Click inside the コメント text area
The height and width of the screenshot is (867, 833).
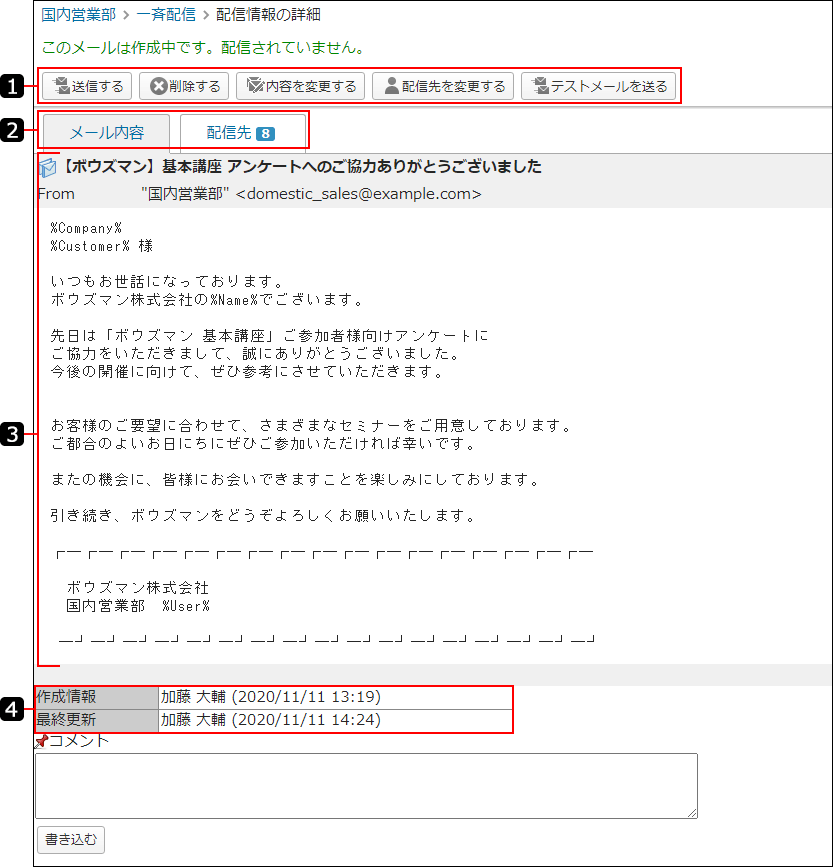point(366,785)
